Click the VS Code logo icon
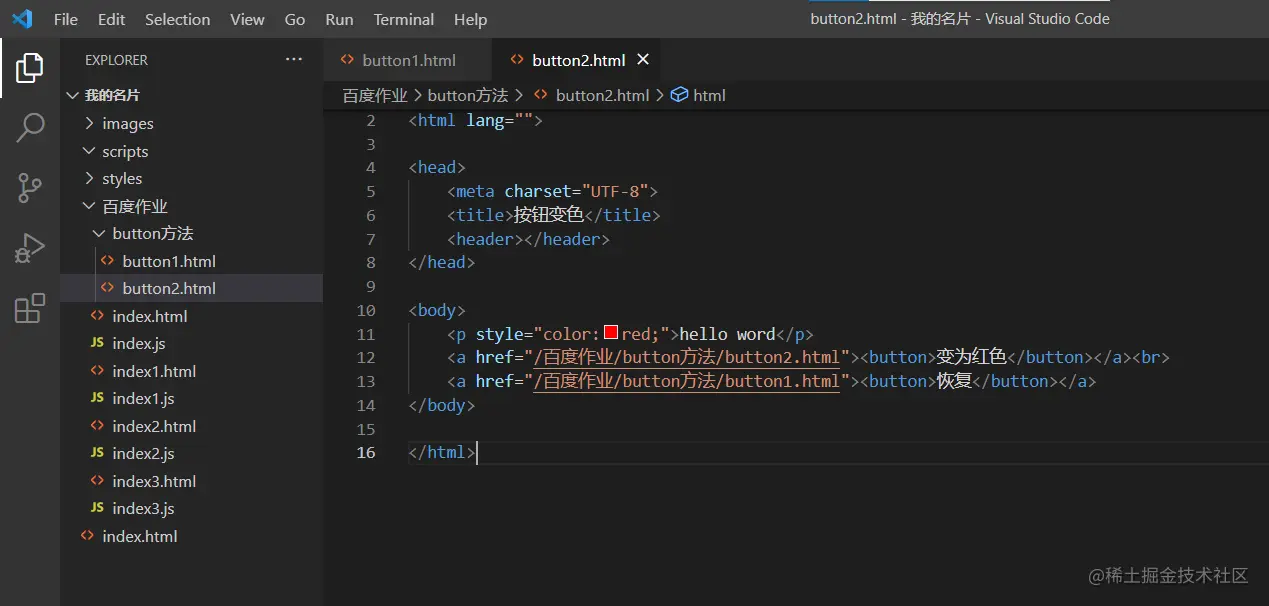The width and height of the screenshot is (1269, 606). (x=22, y=19)
